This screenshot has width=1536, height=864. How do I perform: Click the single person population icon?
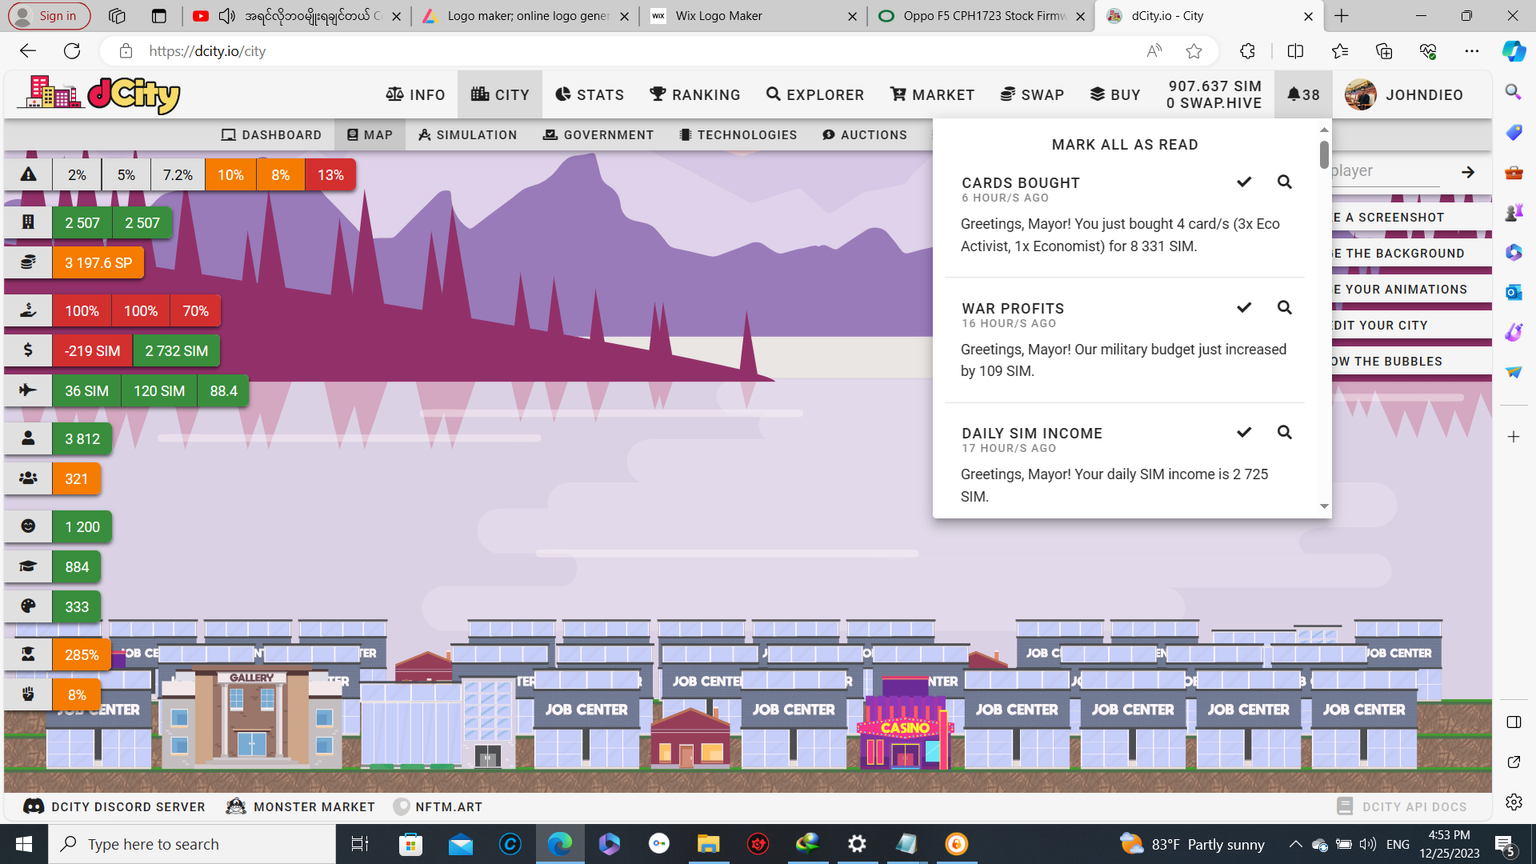click(28, 439)
